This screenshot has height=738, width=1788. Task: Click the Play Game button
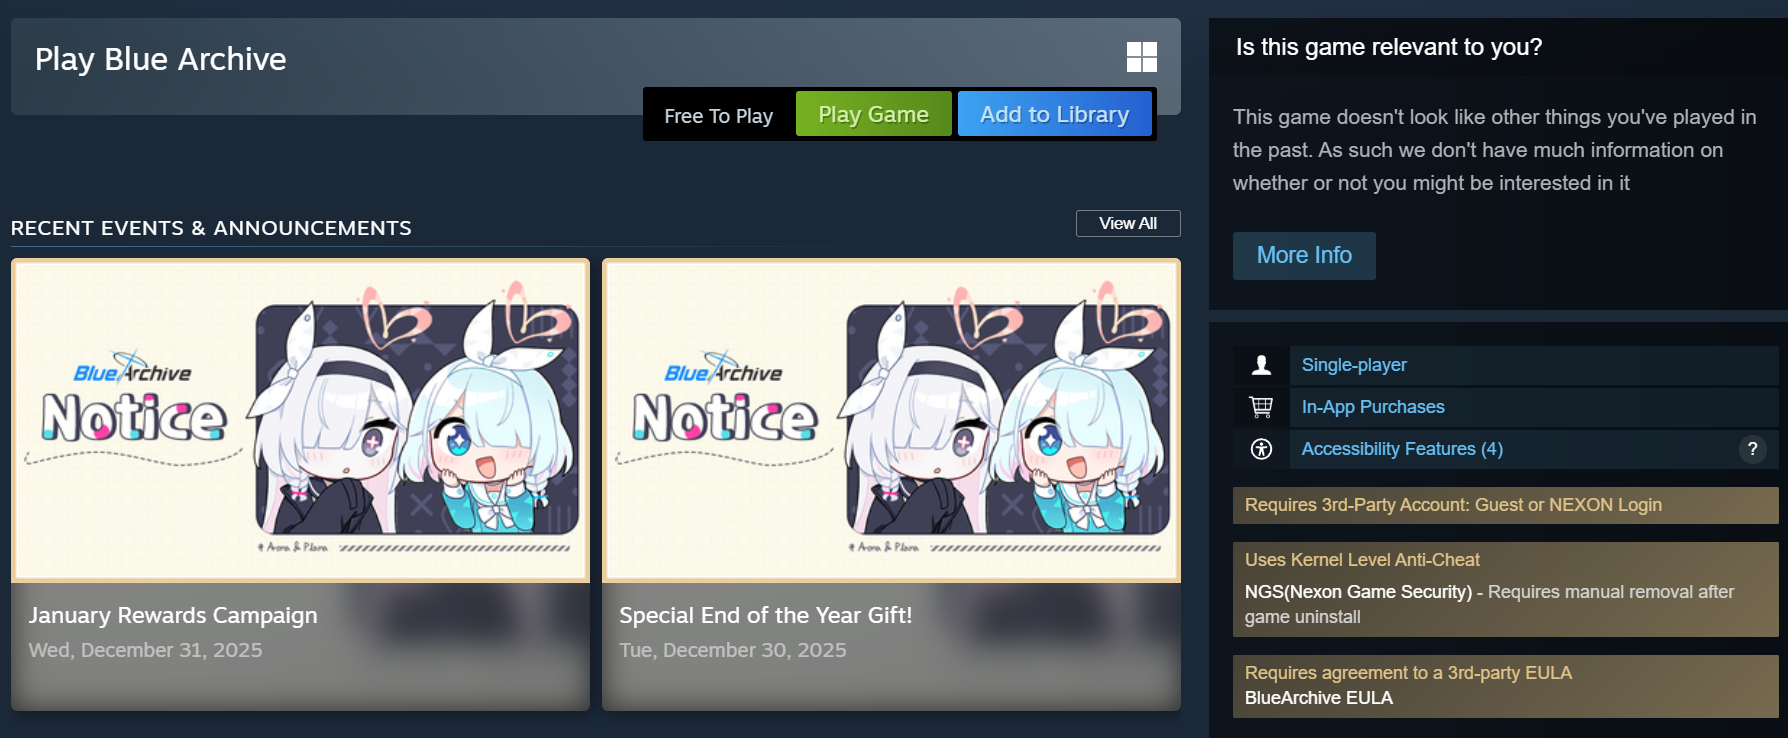(873, 114)
